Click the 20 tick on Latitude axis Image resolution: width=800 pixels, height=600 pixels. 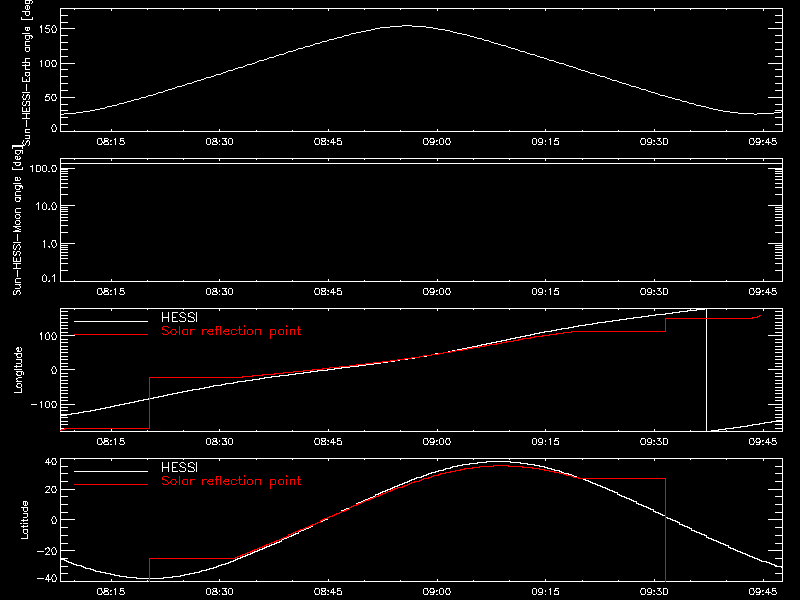[51, 490]
